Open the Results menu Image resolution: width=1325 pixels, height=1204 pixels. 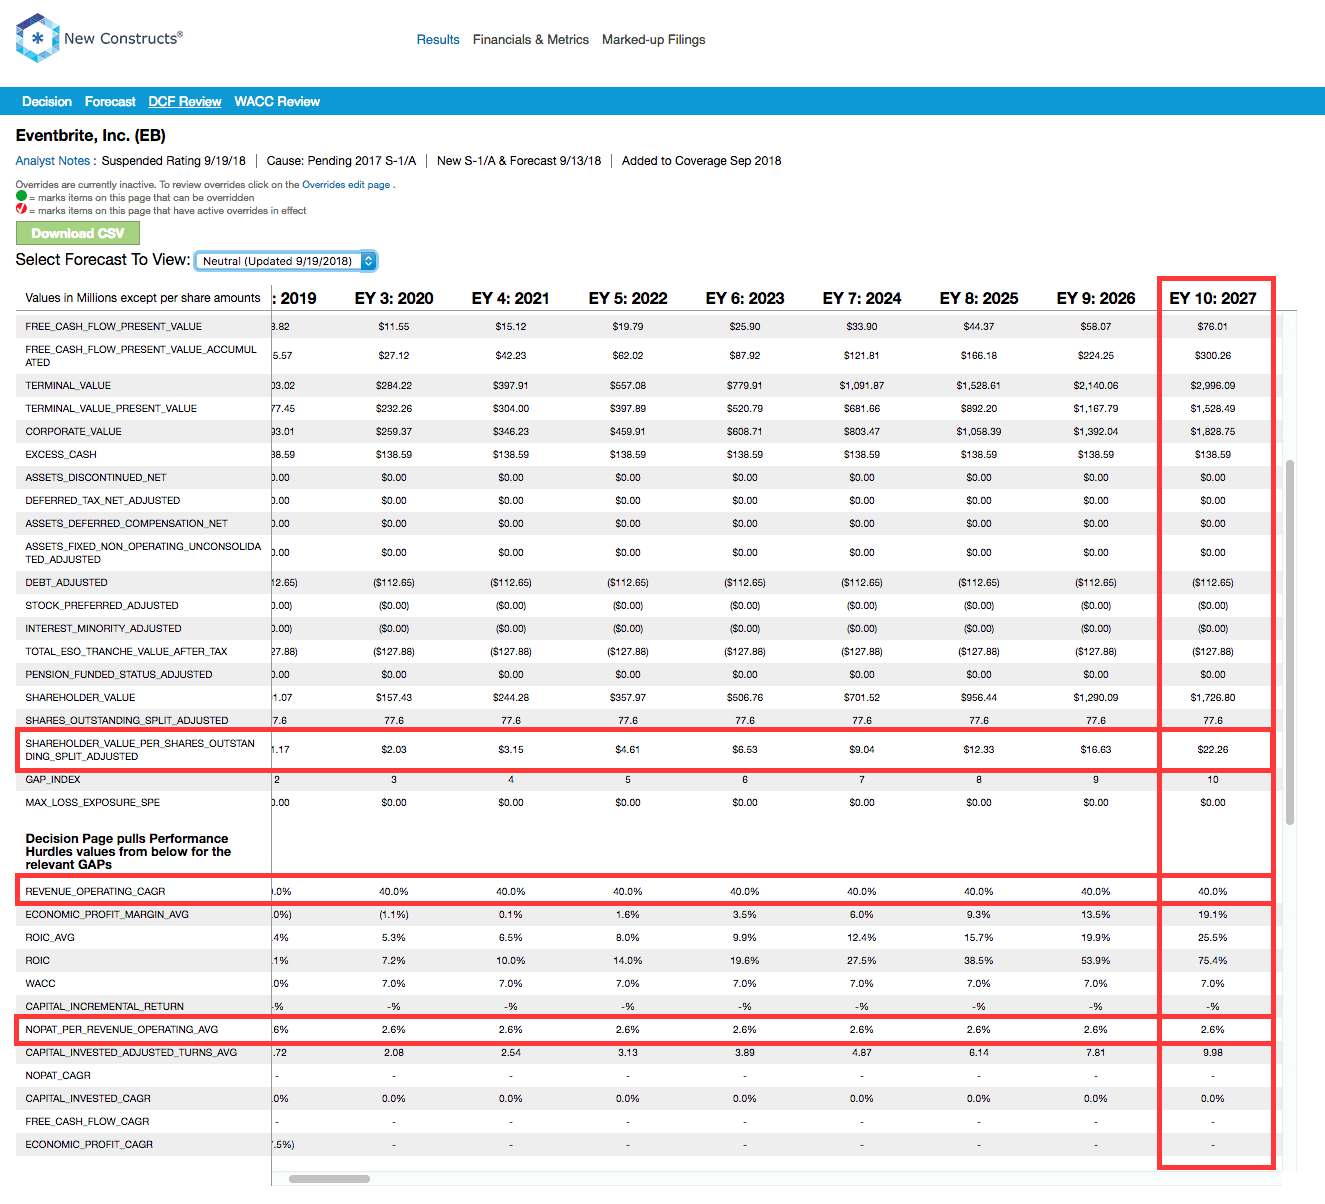(438, 40)
